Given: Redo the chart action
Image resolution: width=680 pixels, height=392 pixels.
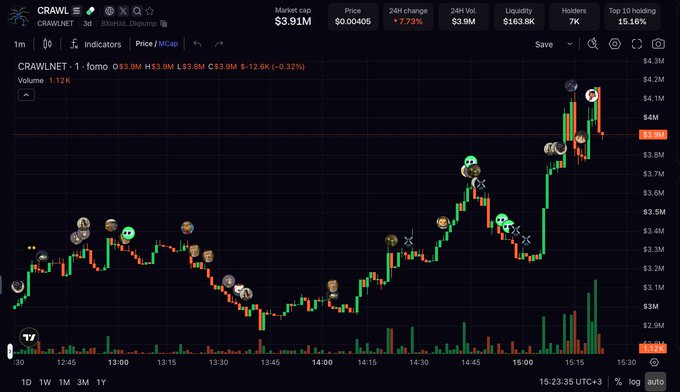Looking at the screenshot, I should tap(219, 44).
